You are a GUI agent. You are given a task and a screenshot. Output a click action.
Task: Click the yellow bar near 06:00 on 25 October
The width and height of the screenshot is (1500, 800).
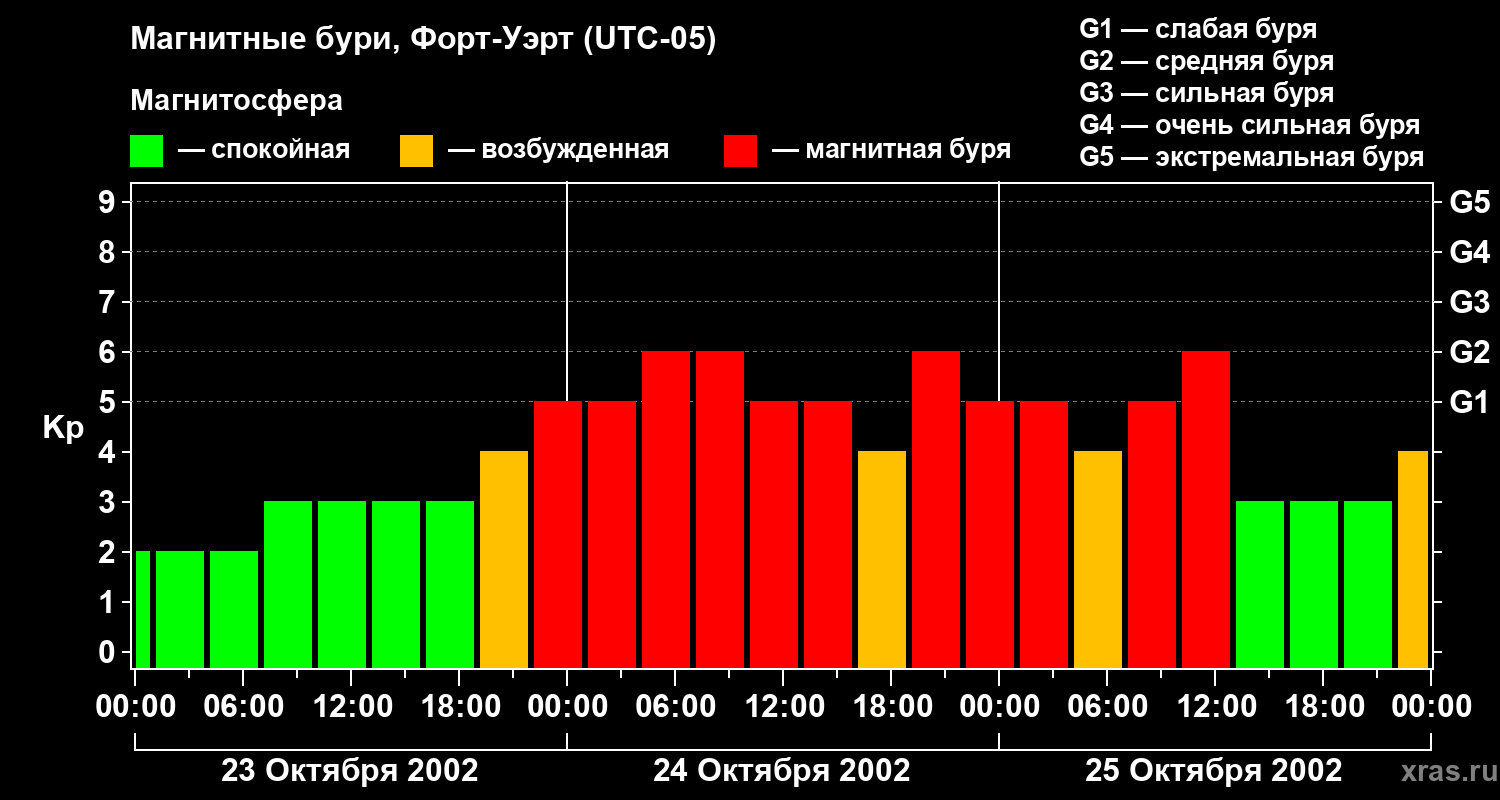click(1098, 559)
